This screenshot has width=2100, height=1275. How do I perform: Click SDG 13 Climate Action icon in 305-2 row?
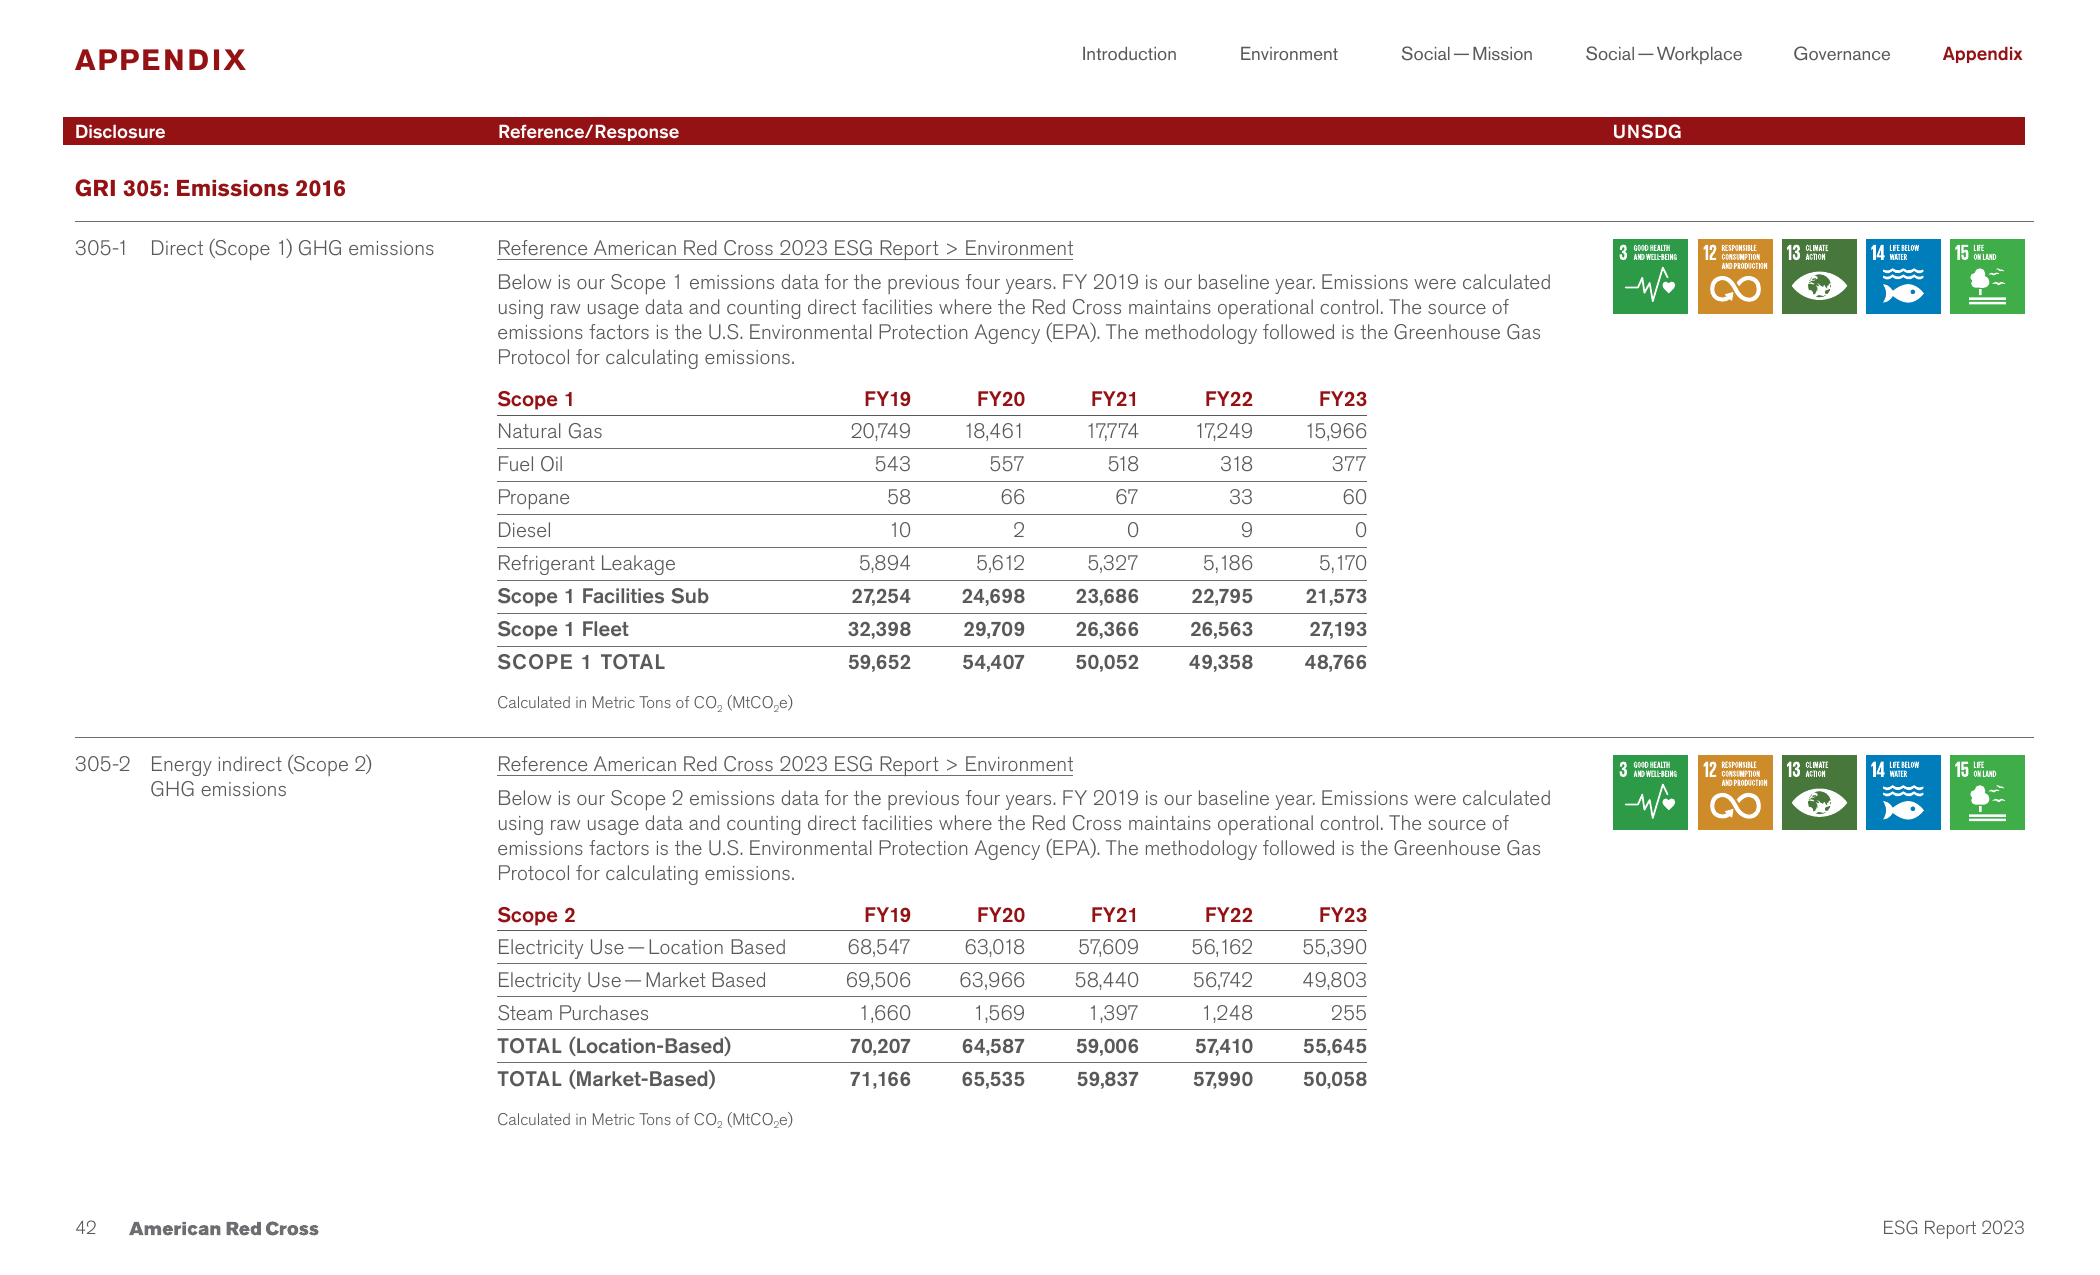point(1819,792)
